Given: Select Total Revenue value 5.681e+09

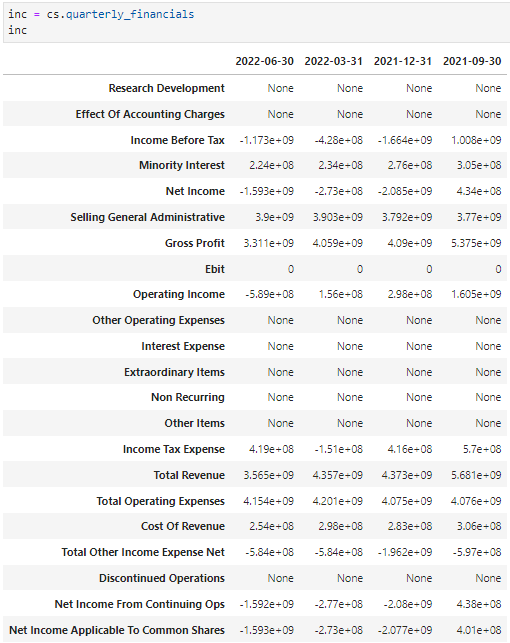Looking at the screenshot, I should (476, 475).
